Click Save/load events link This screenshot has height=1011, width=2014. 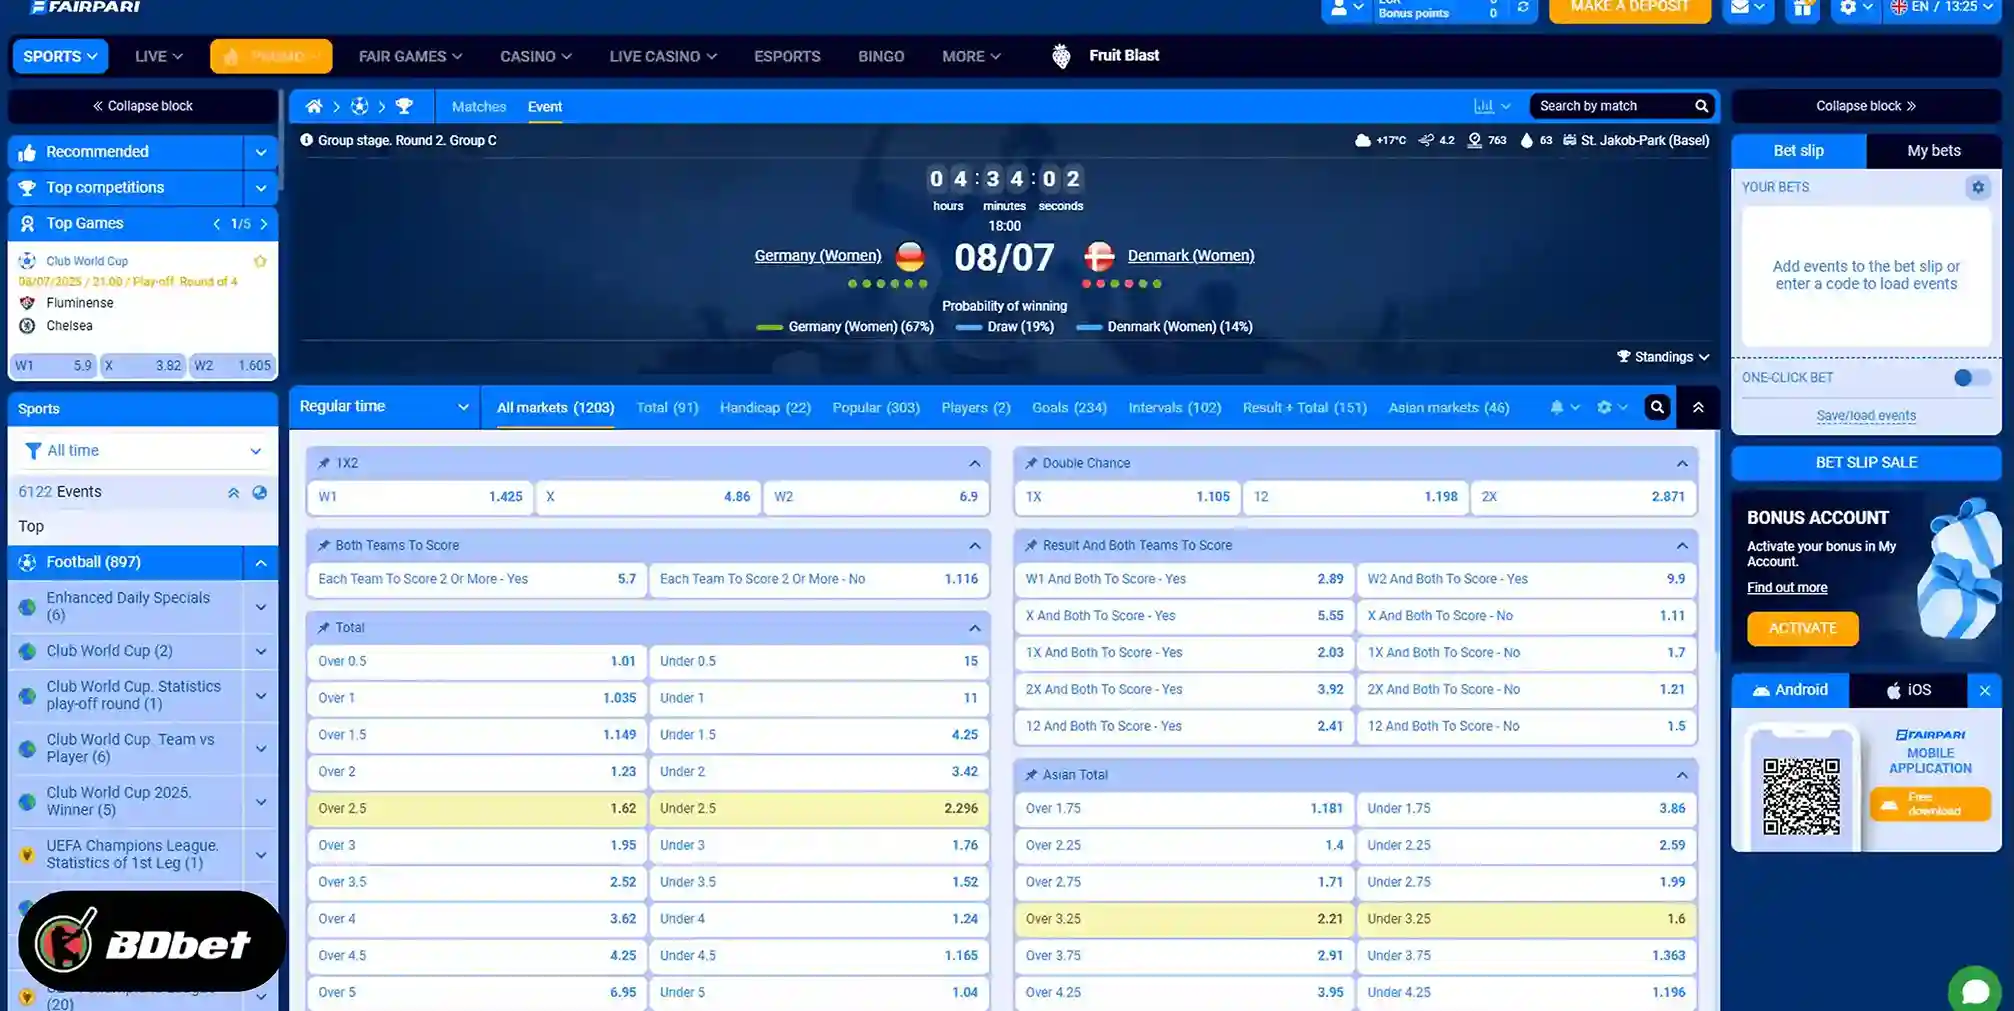[1866, 416]
